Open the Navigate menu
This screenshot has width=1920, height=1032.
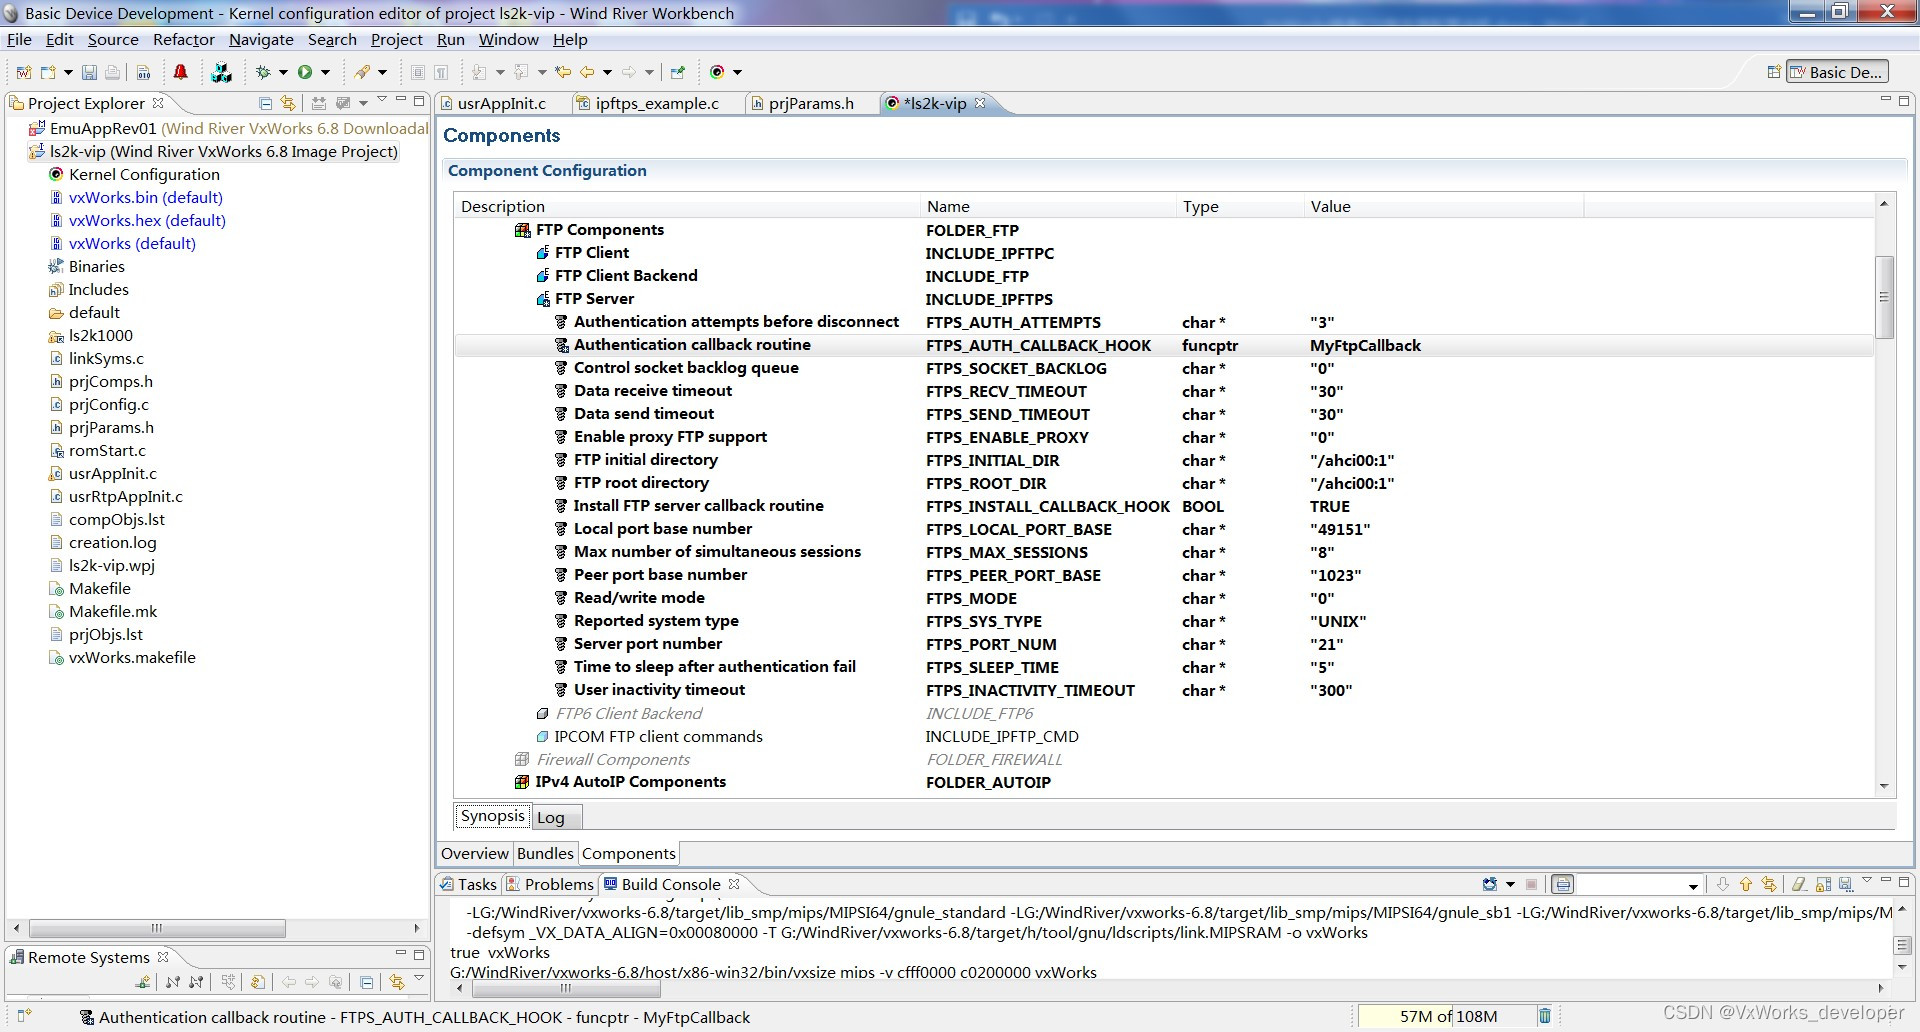pyautogui.click(x=261, y=40)
